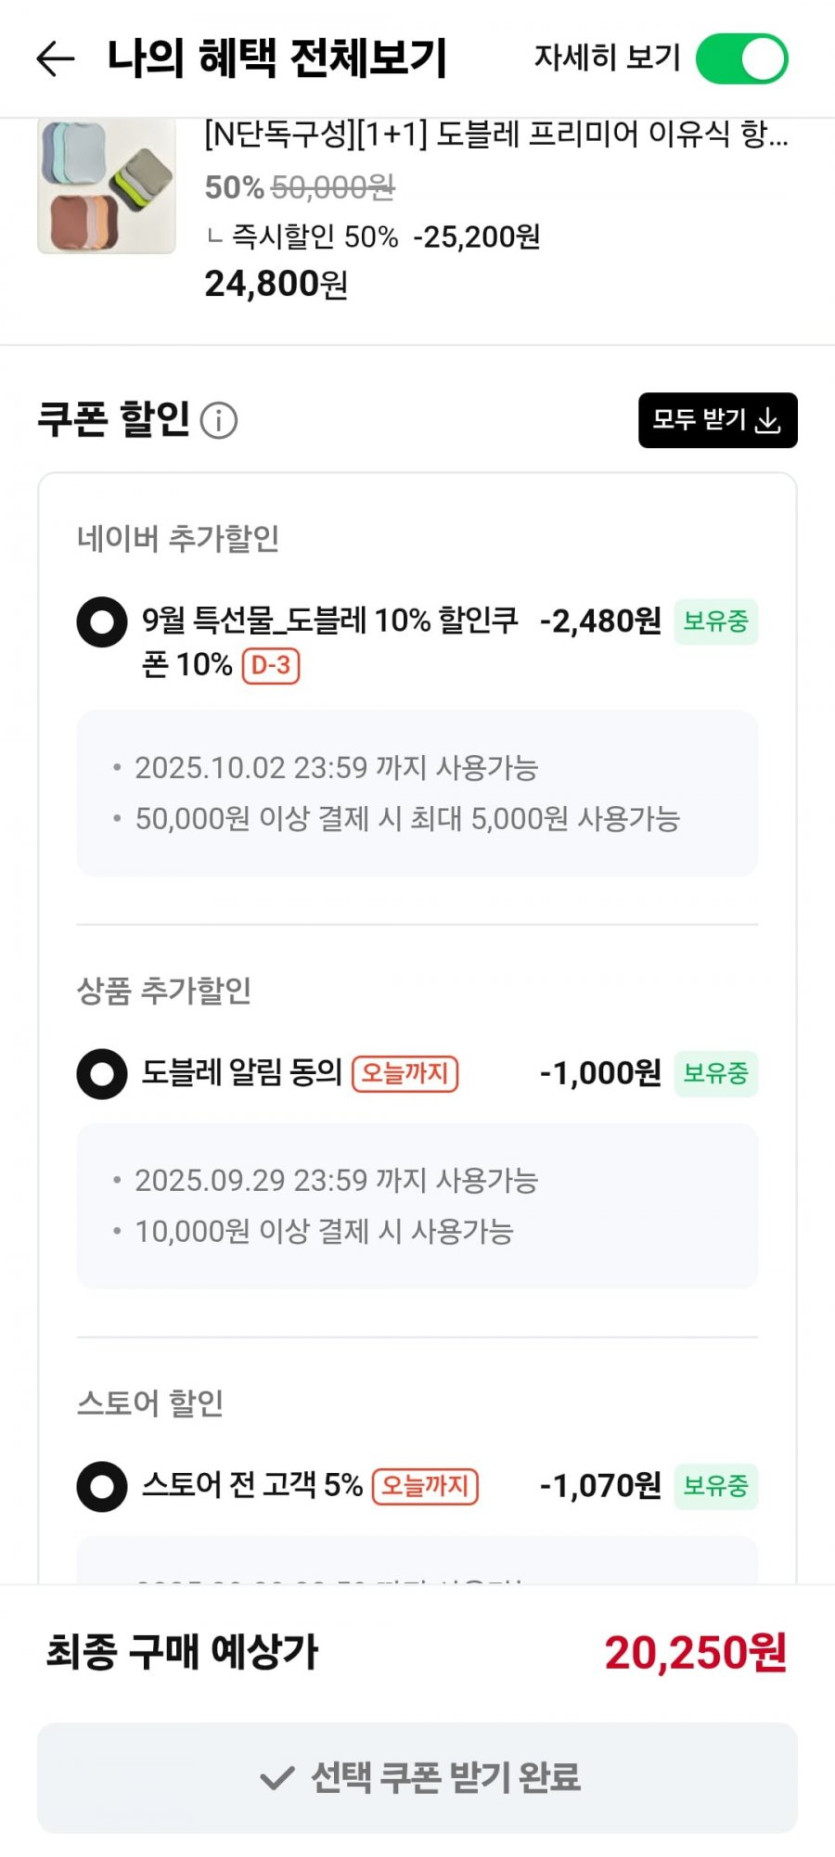Tap 오늘까지 badge next to 도블레 알림 동의
This screenshot has height=1857, width=835.
pyautogui.click(x=405, y=1073)
